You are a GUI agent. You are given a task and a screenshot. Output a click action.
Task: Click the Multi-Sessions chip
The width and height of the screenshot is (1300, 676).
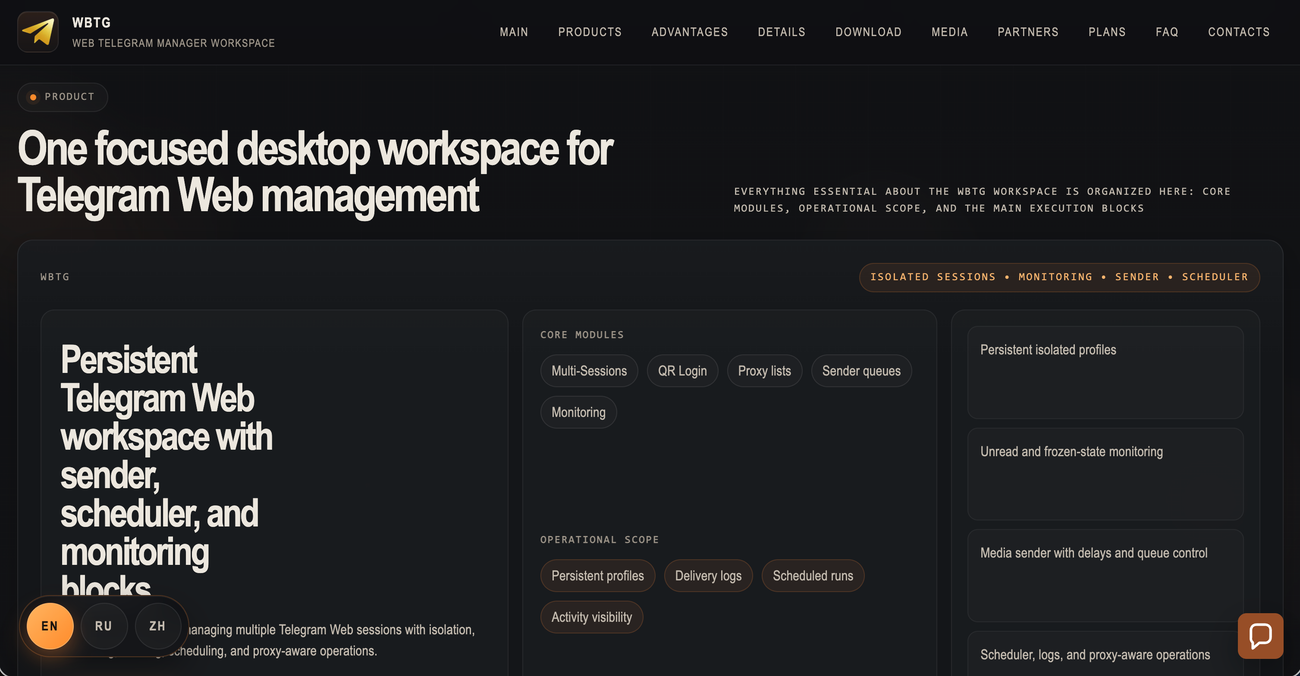point(589,371)
